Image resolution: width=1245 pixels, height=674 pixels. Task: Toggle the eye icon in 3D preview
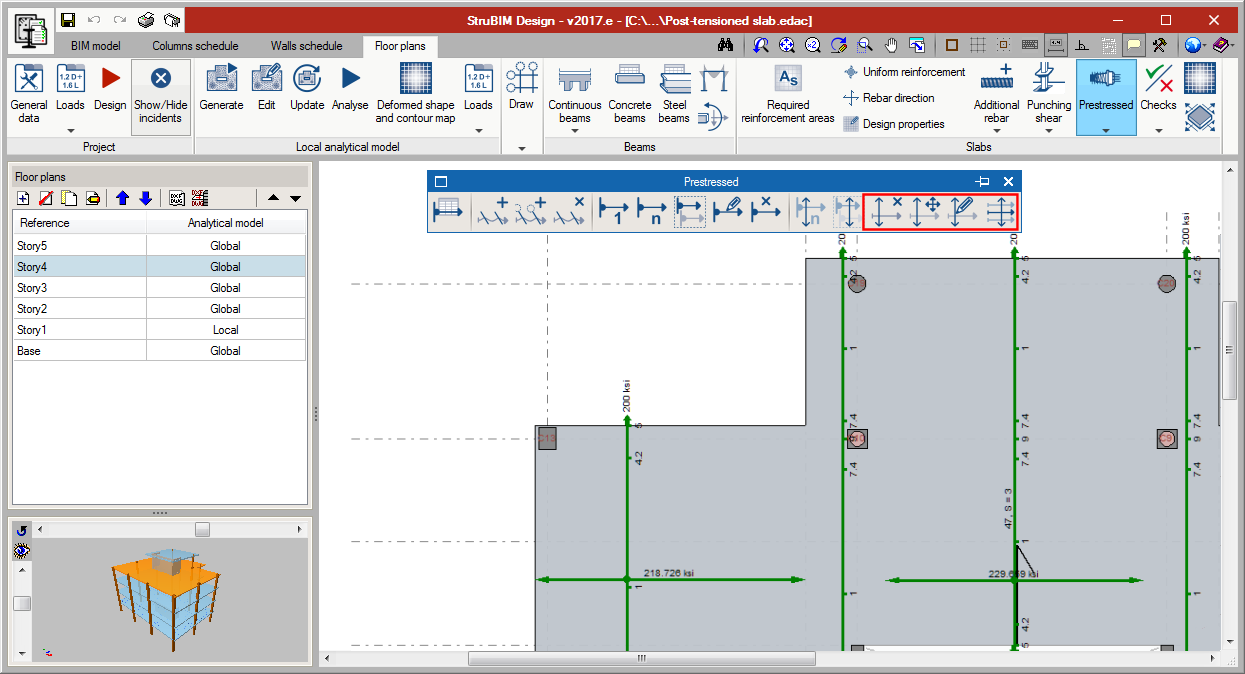21,551
